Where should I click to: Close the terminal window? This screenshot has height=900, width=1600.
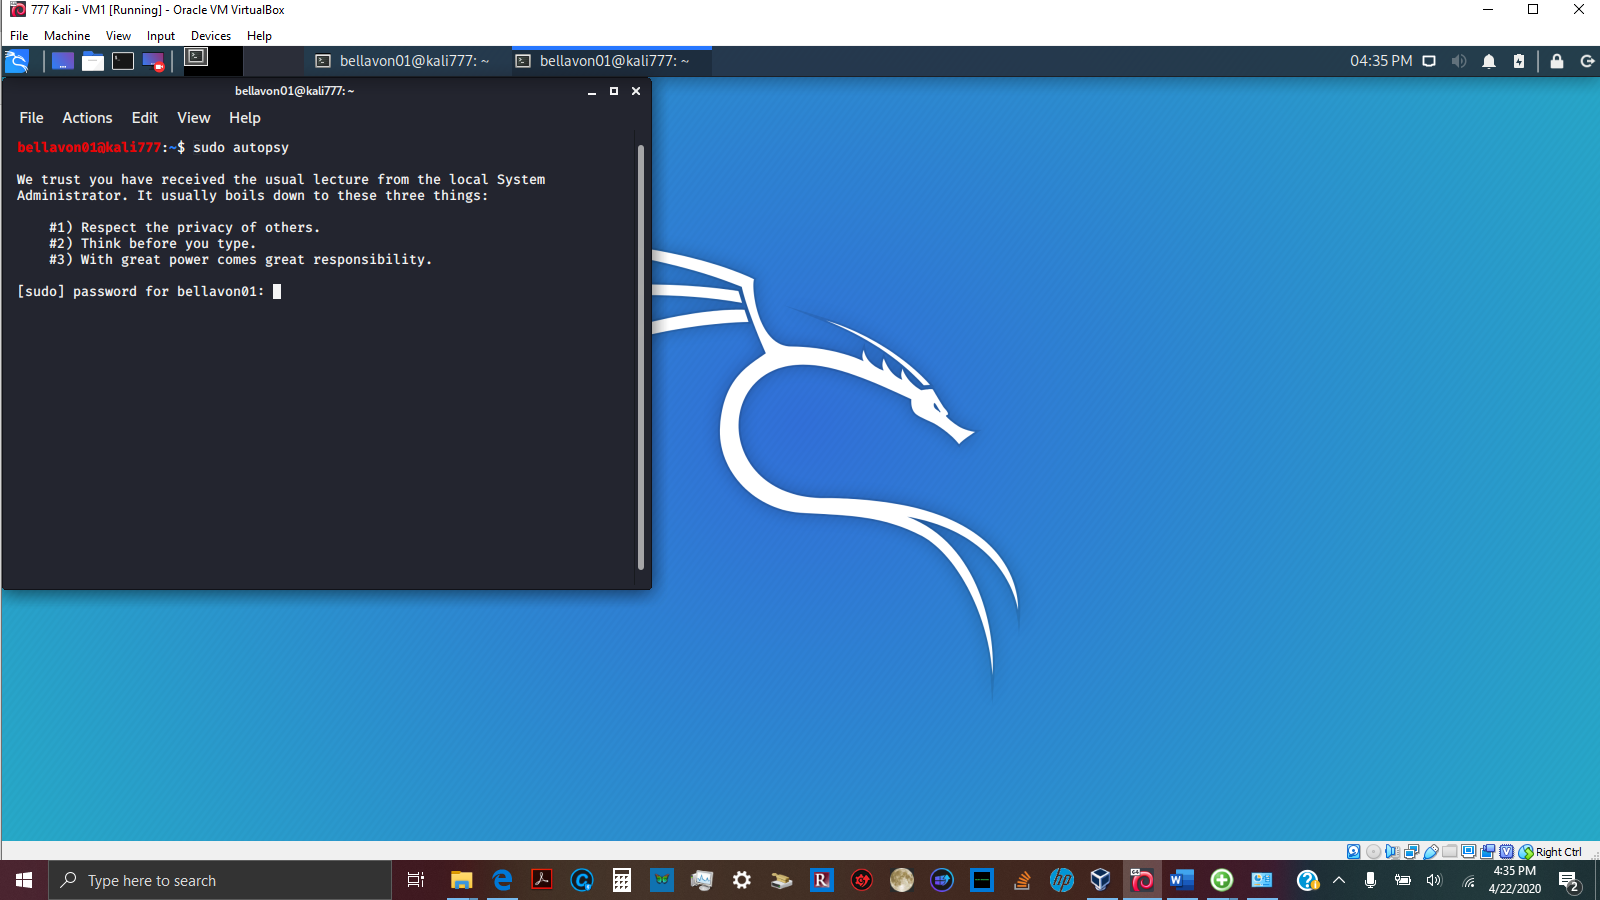tap(636, 91)
